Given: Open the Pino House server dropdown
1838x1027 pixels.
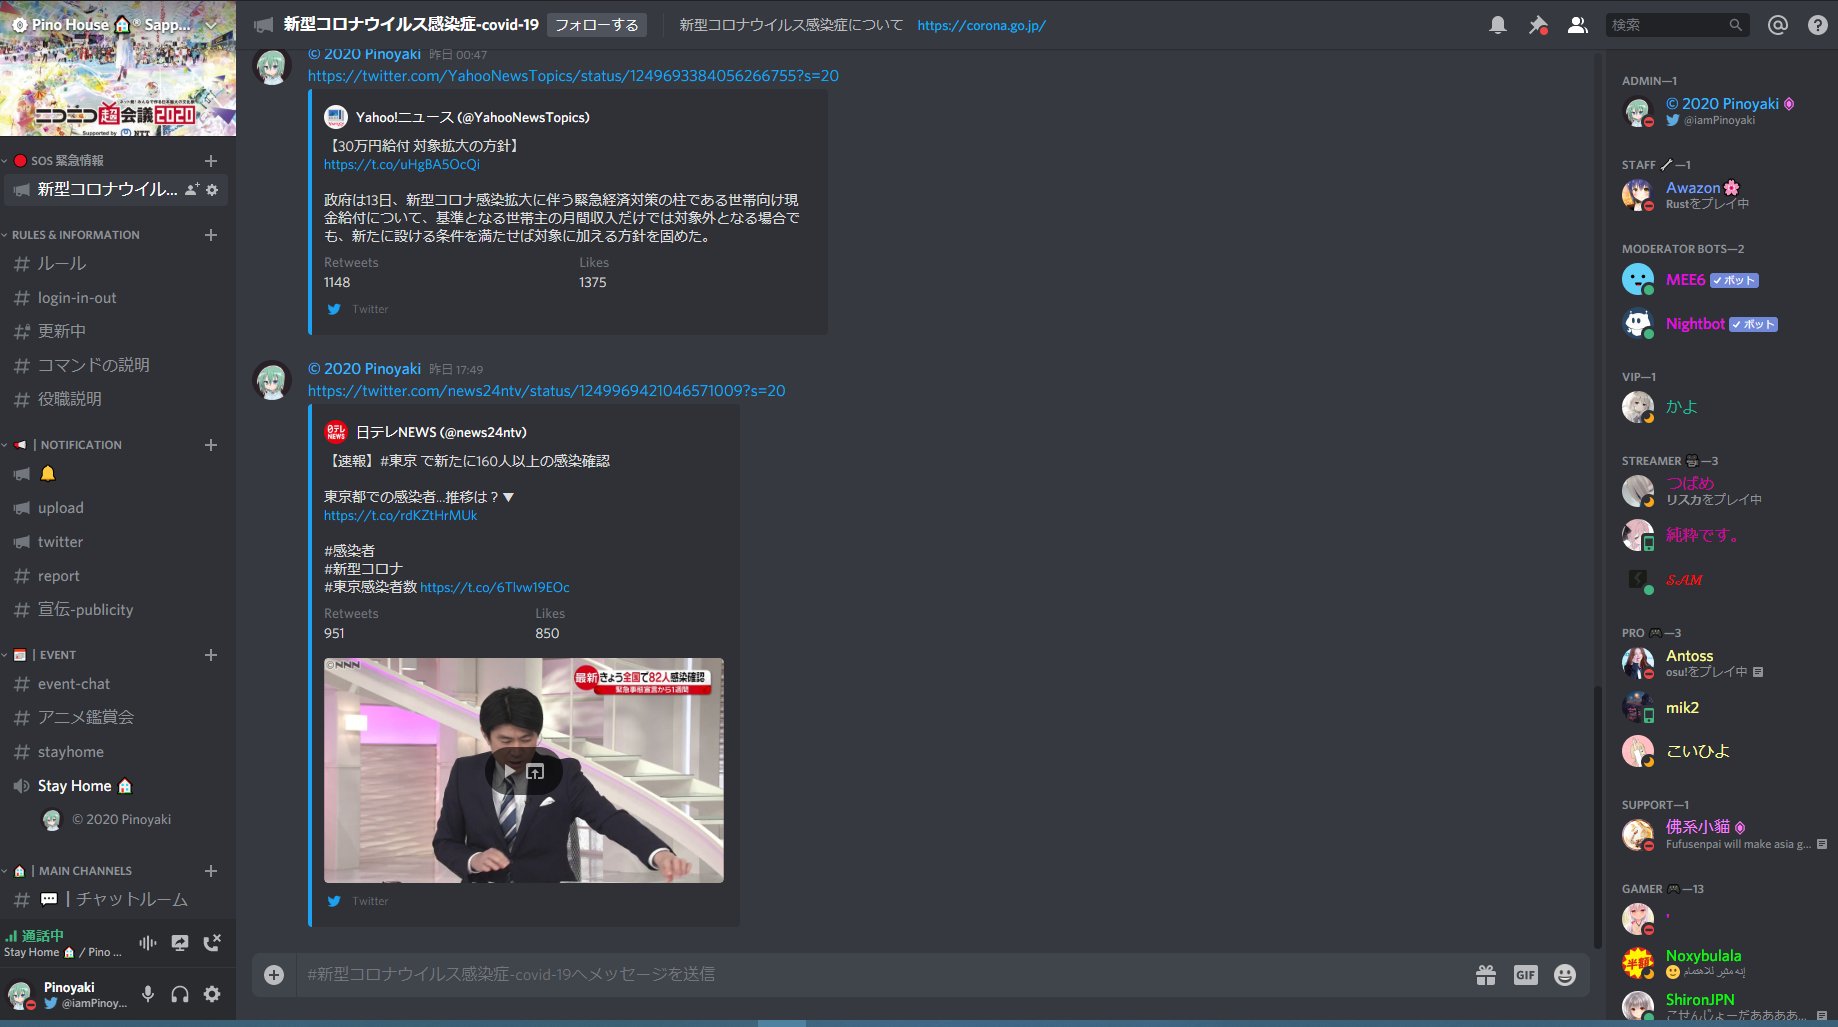Looking at the screenshot, I should click(x=110, y=24).
